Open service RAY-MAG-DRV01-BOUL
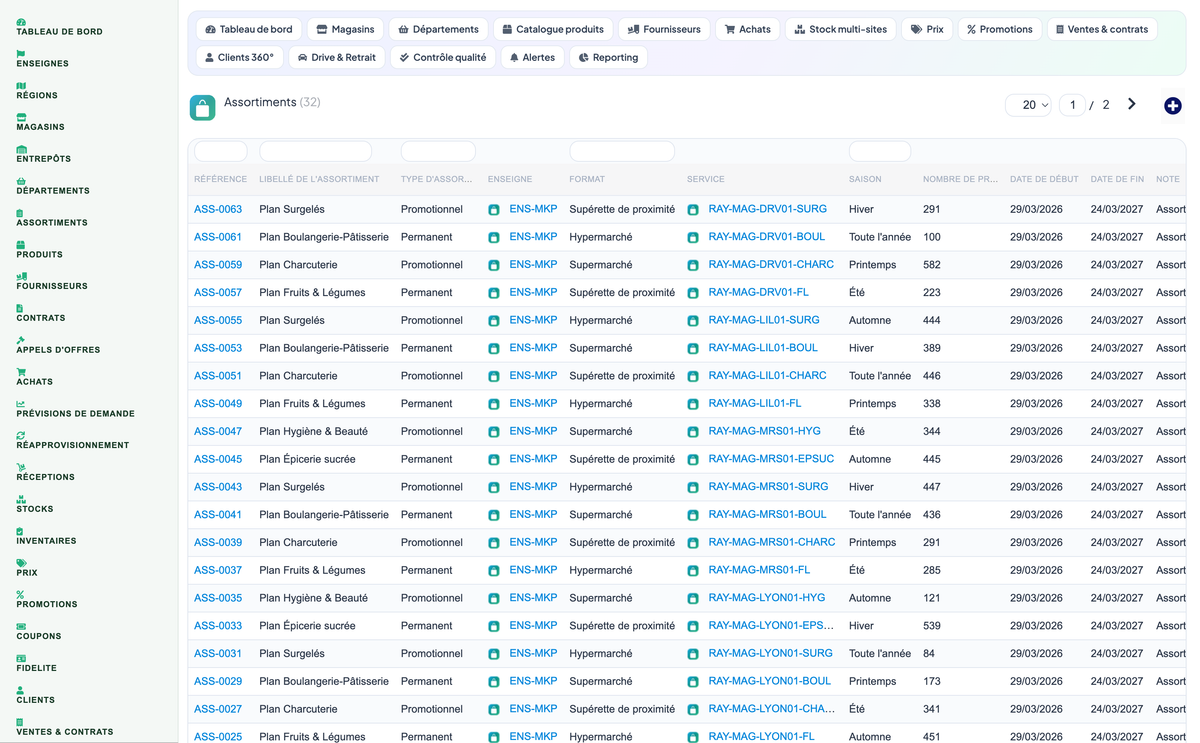This screenshot has width=1200, height=743. click(766, 237)
